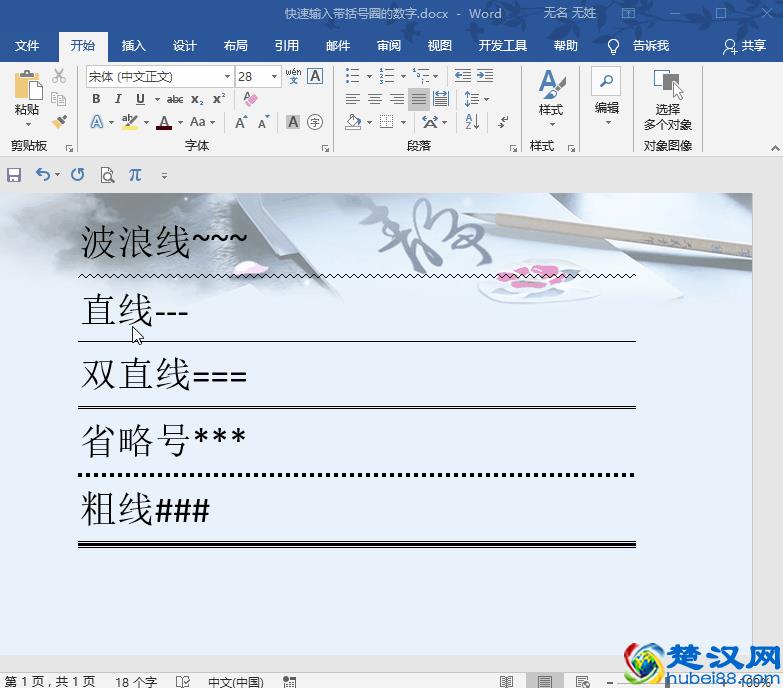Save document from quick access toolbar
The width and height of the screenshot is (783, 688).
click(13, 175)
